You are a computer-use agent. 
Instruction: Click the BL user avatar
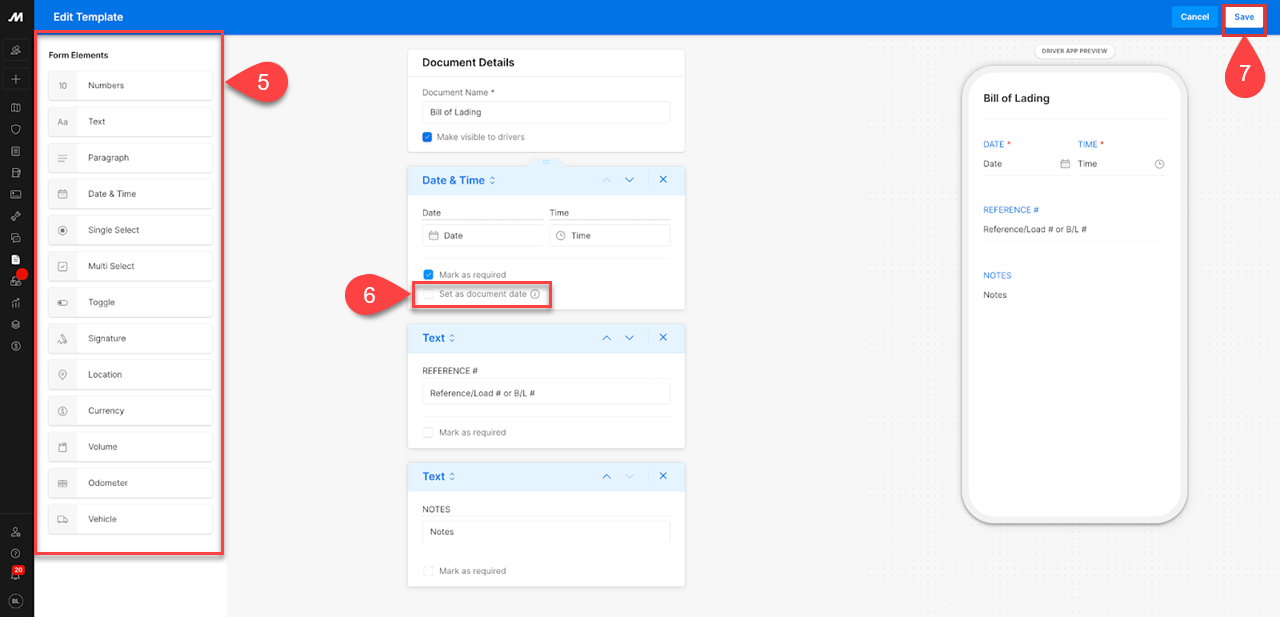point(16,601)
